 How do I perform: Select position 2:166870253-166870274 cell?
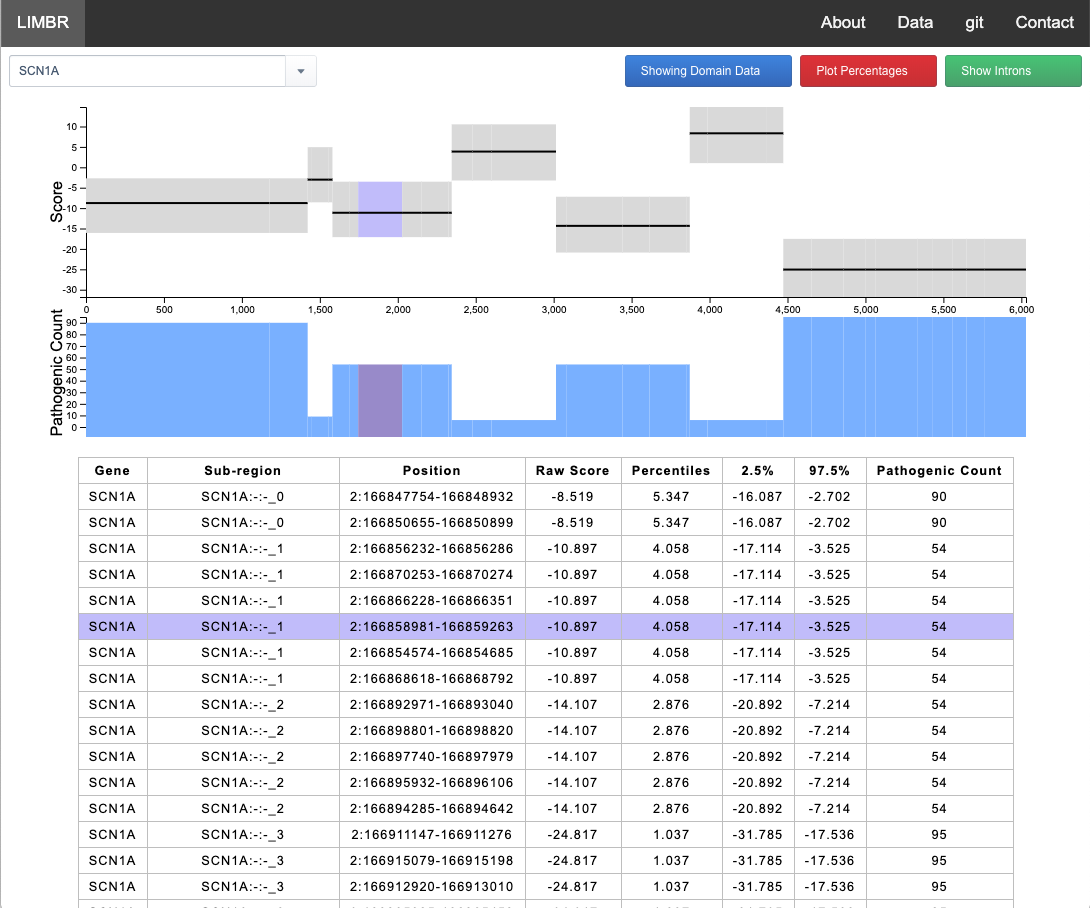(432, 575)
